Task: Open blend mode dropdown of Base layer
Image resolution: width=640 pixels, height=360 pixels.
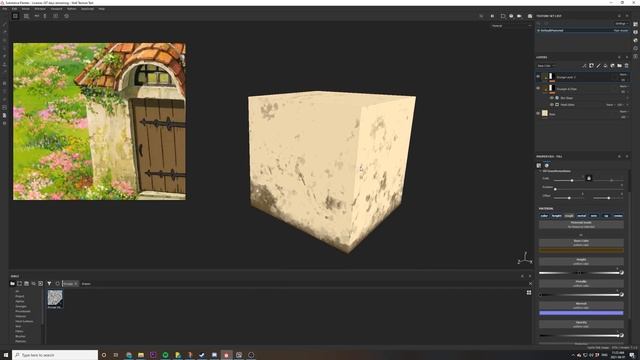Action: click(623, 111)
